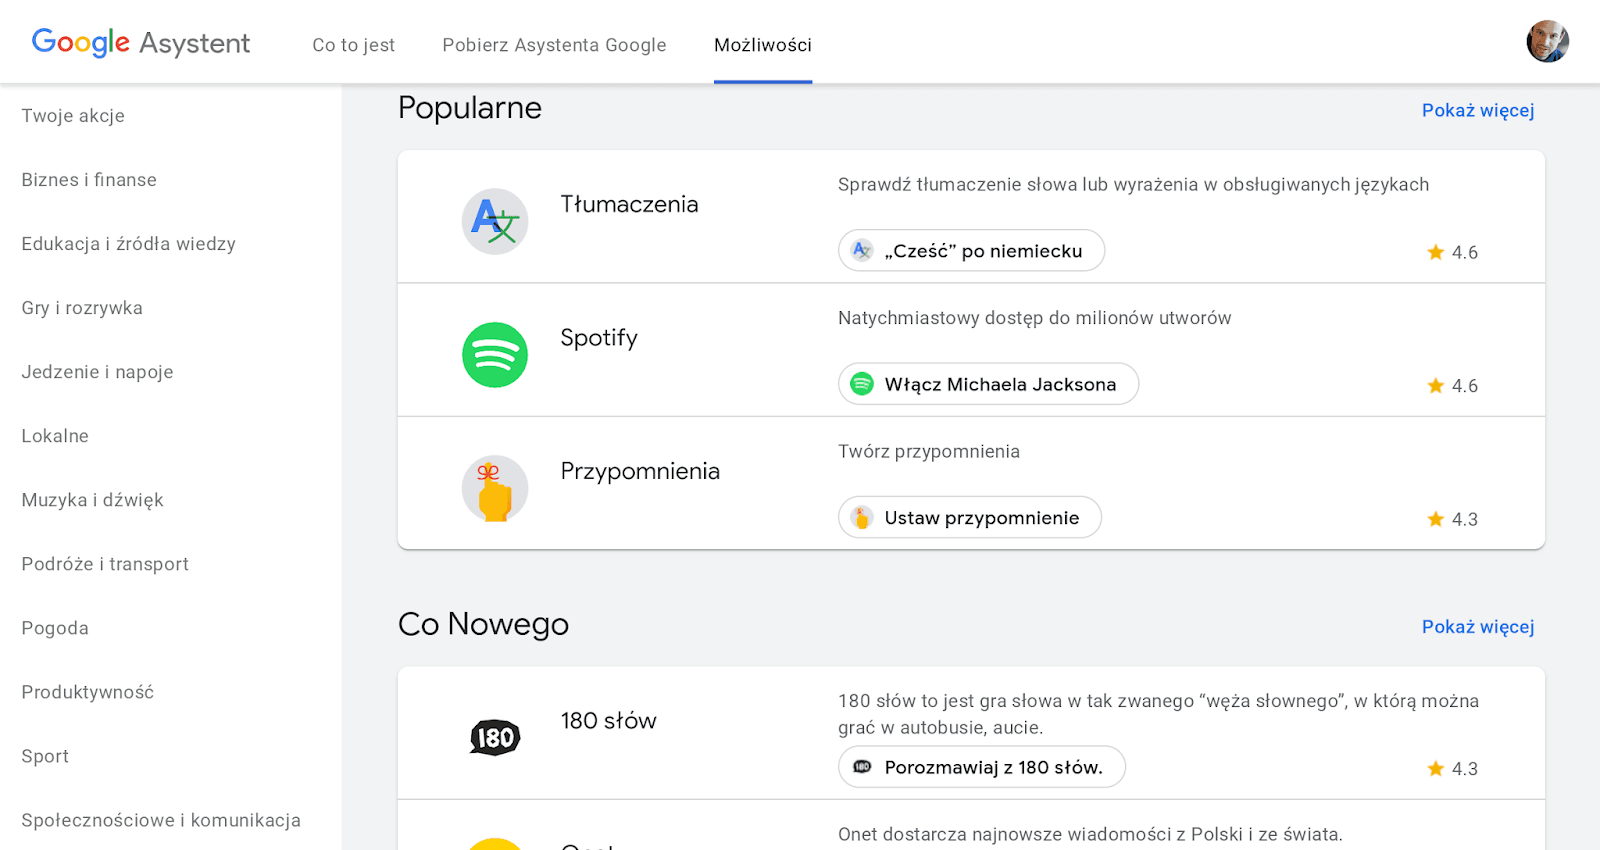
Task: Open the Spotify title
Action: pos(599,338)
